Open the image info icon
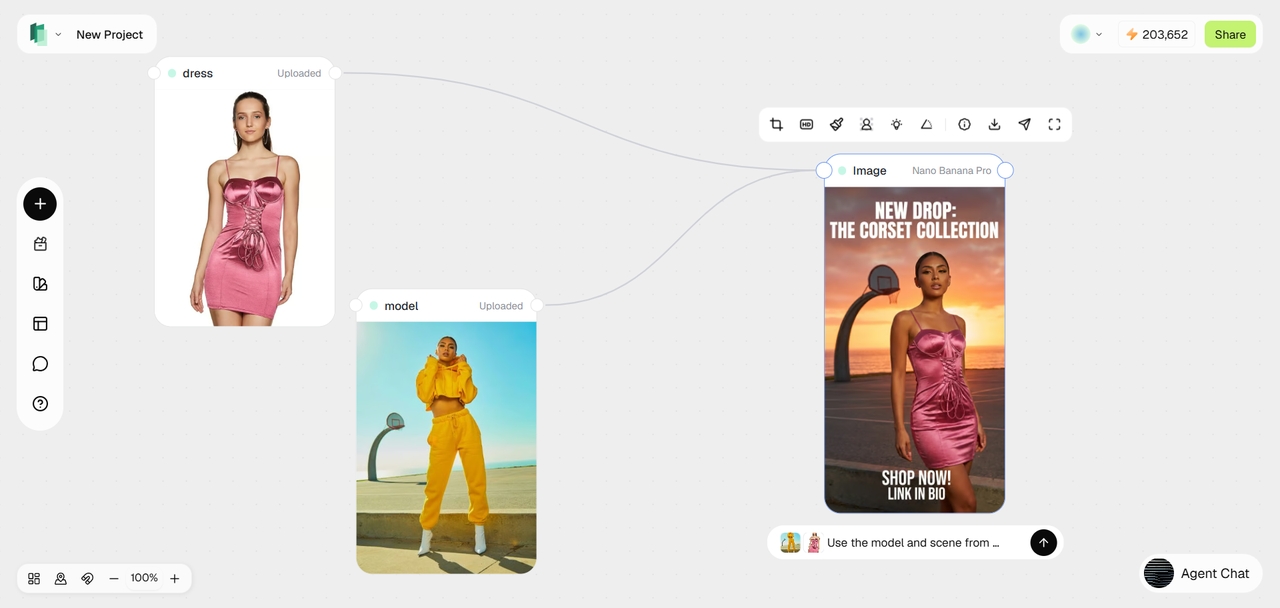 [x=965, y=125]
